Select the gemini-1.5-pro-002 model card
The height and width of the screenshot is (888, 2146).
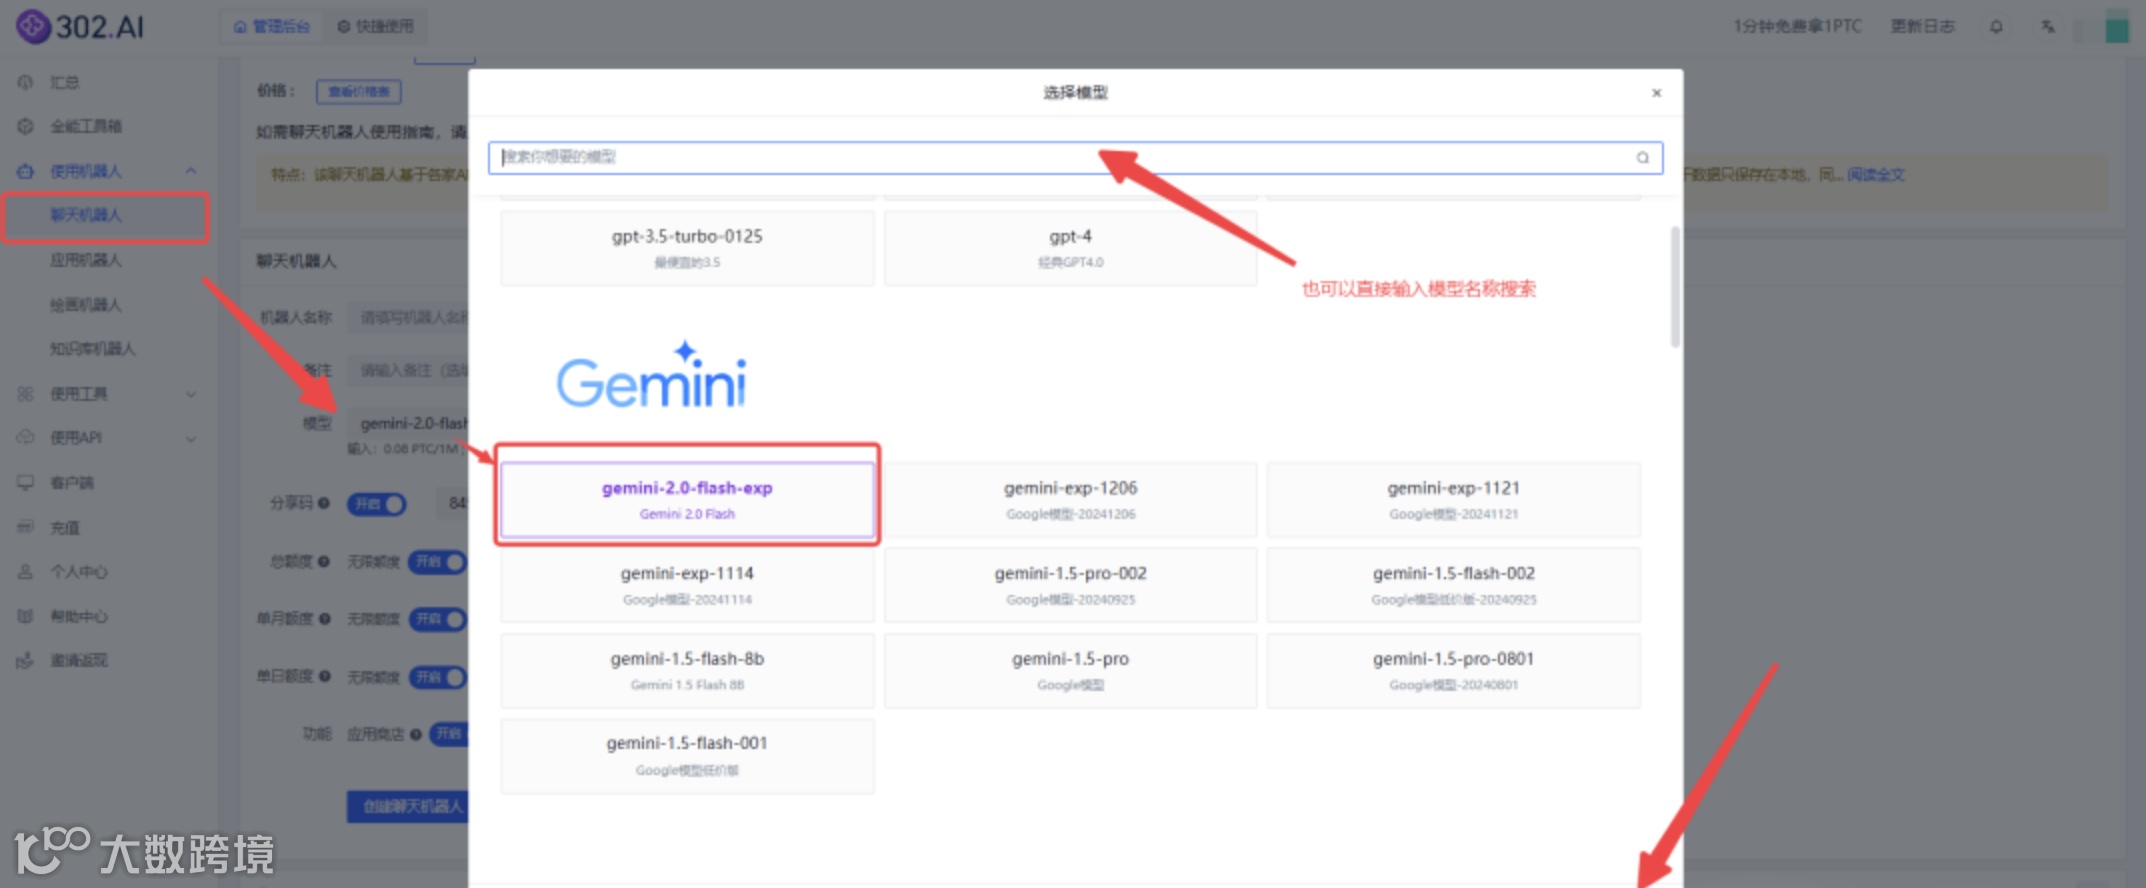coord(1070,585)
